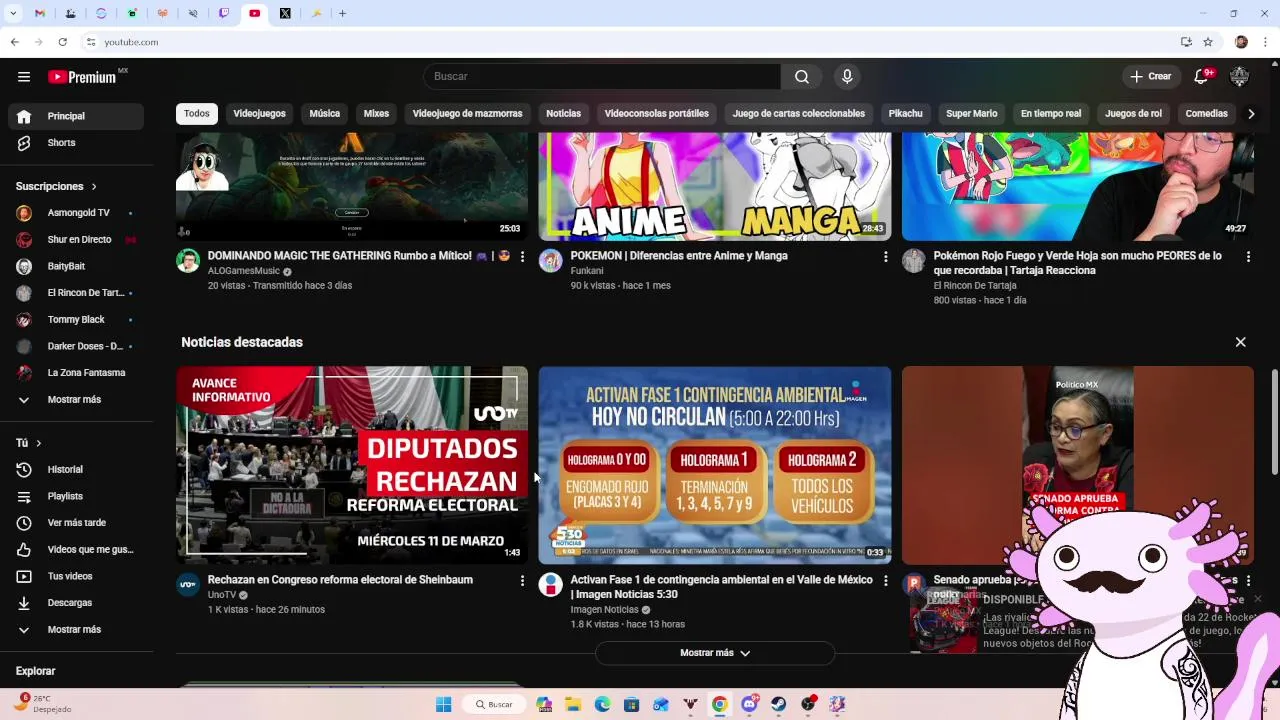
Task: Focus the Buscar search field
Action: (602, 77)
